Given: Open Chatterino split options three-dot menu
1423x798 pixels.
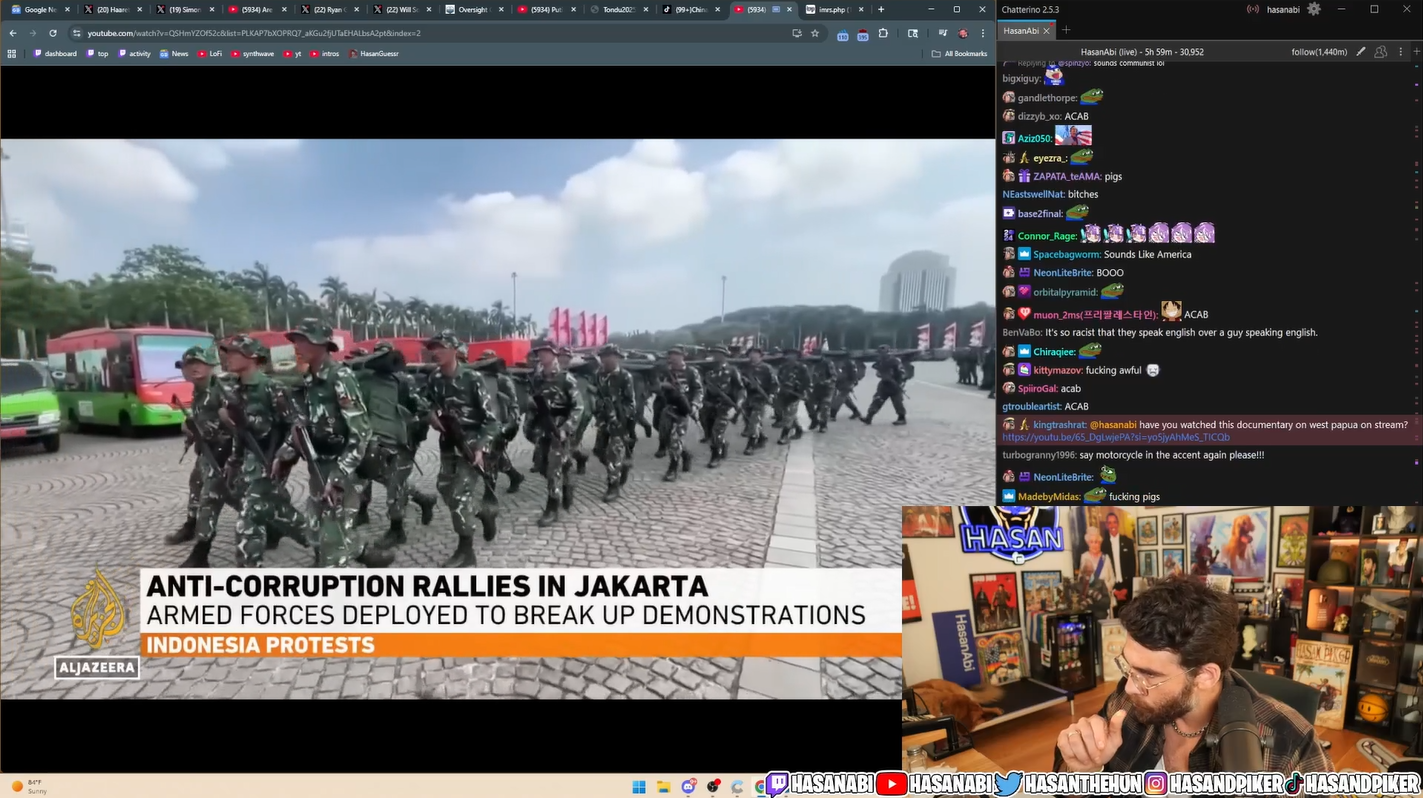Looking at the screenshot, I should (1402, 51).
